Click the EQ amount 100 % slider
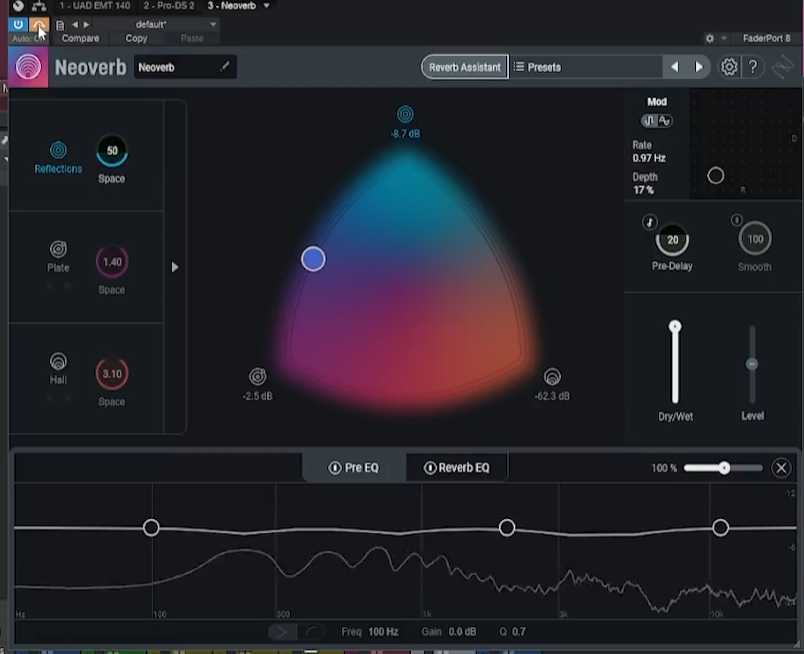This screenshot has height=654, width=804. point(723,467)
